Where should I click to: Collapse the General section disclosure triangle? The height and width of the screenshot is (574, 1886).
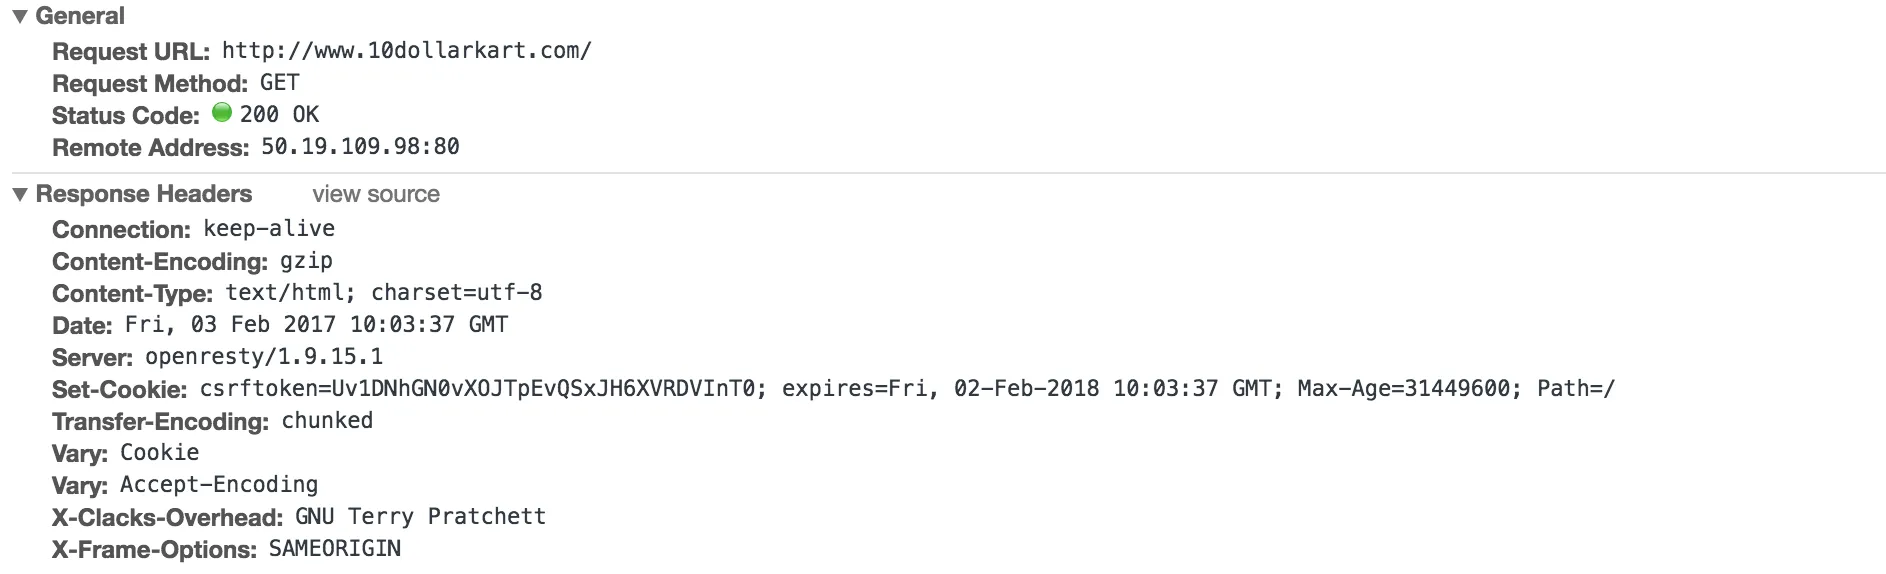[x=20, y=17]
